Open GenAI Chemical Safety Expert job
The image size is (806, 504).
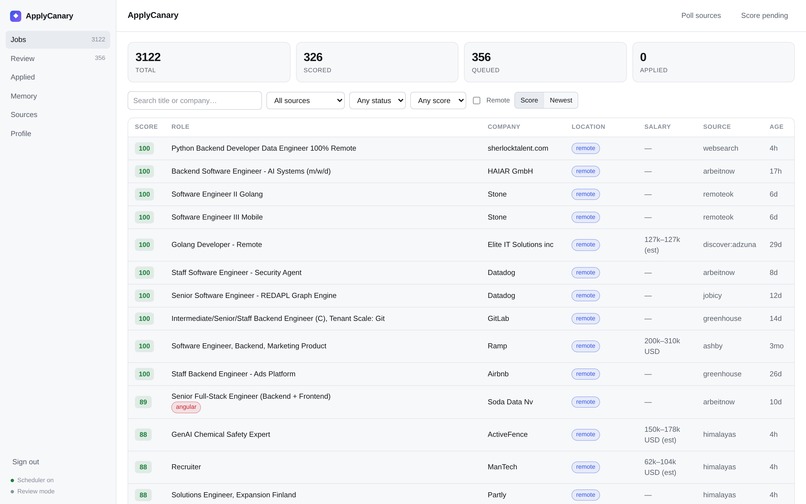tap(221, 435)
